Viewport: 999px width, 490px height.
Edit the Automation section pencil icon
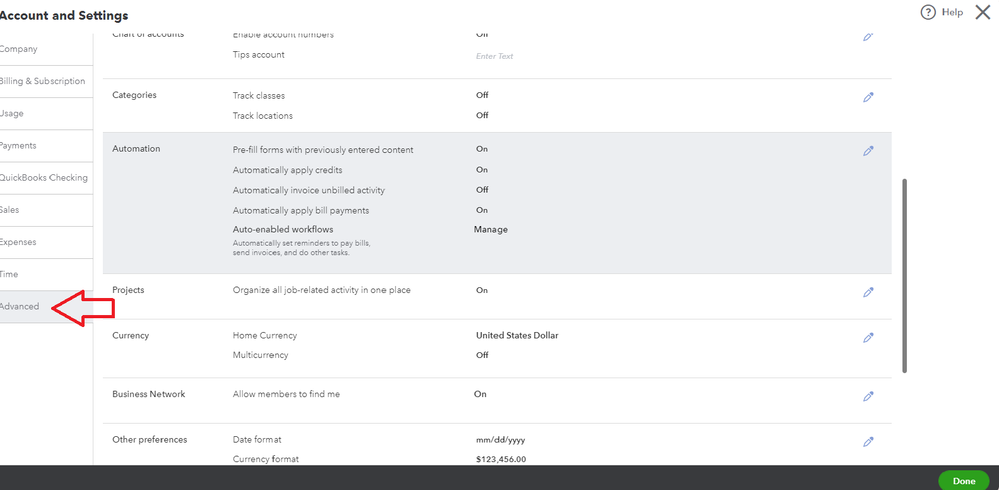868,151
